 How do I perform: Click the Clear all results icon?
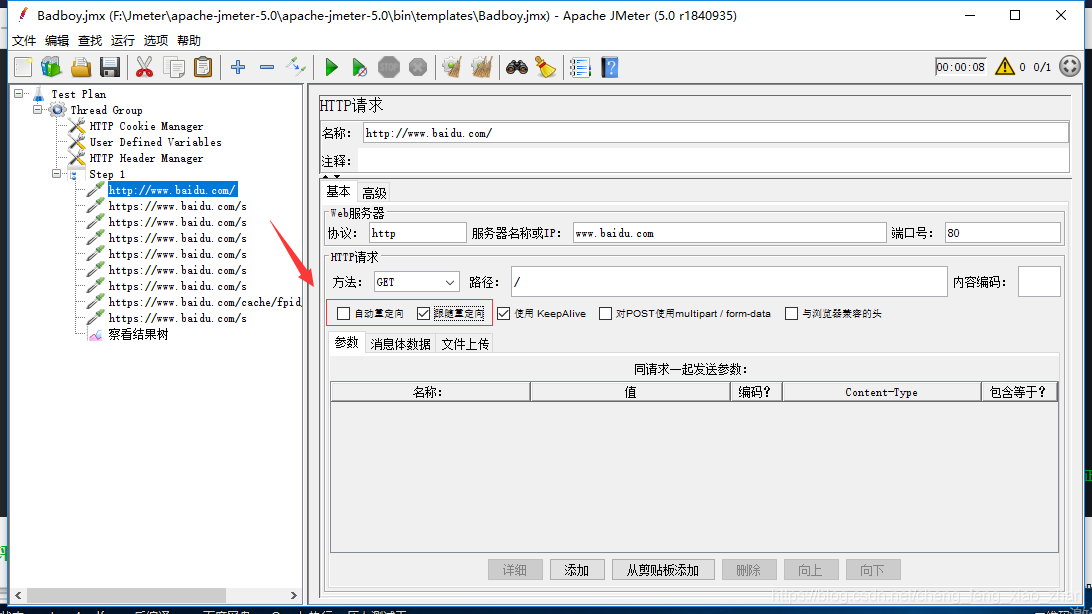481,68
